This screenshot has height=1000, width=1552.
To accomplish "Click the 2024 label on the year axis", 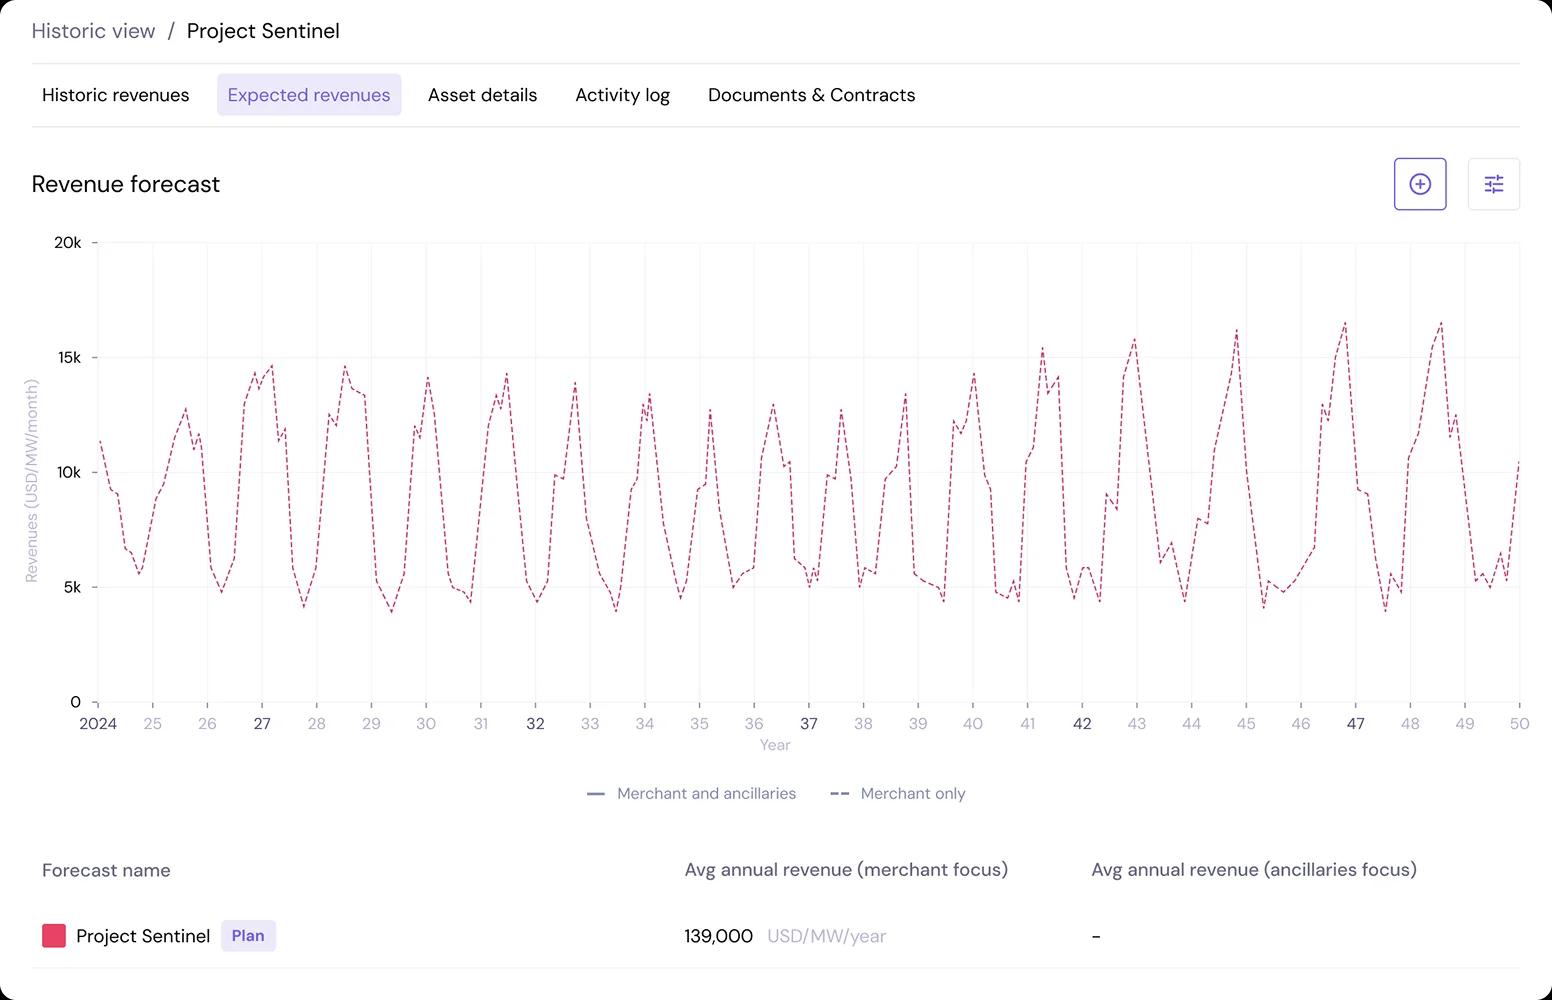I will click(x=98, y=724).
